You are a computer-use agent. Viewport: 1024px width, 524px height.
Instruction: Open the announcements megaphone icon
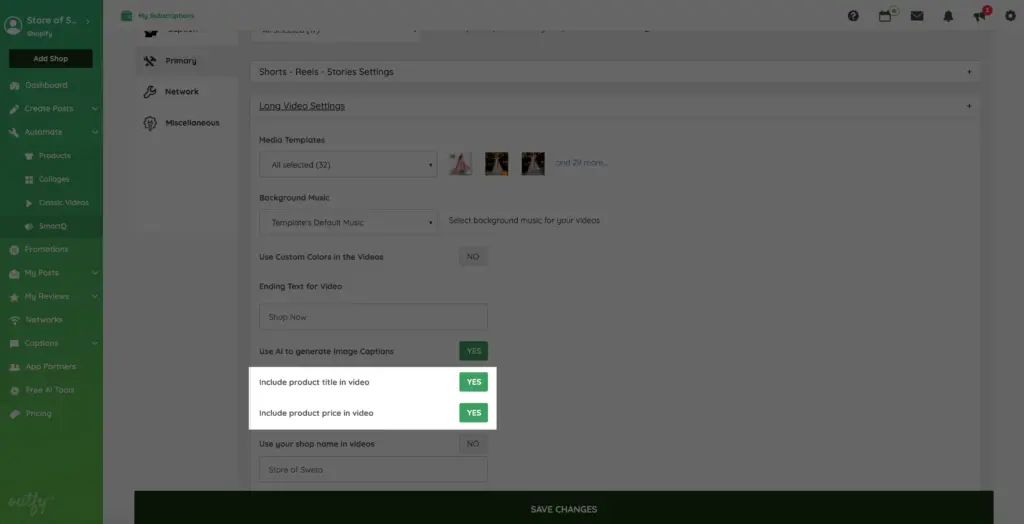(980, 16)
